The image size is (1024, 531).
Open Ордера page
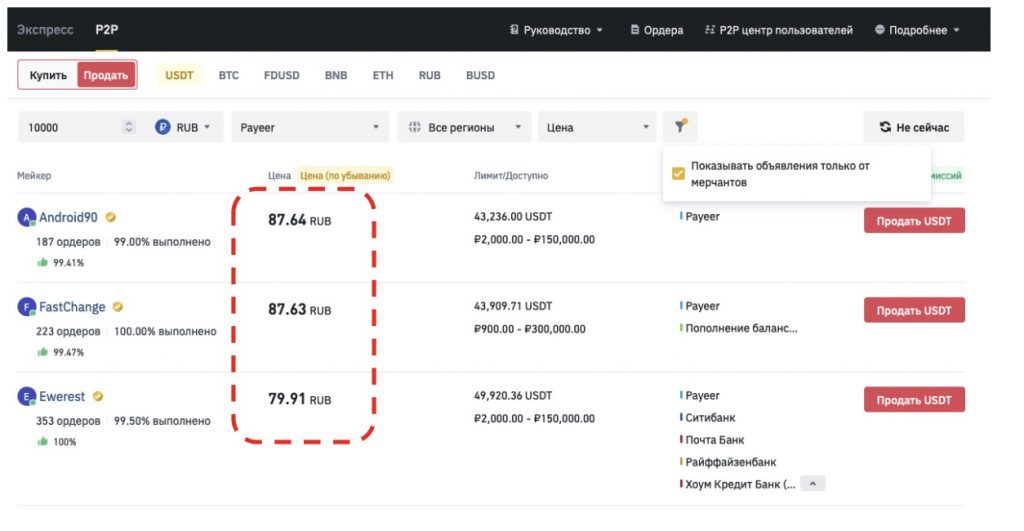click(x=657, y=30)
